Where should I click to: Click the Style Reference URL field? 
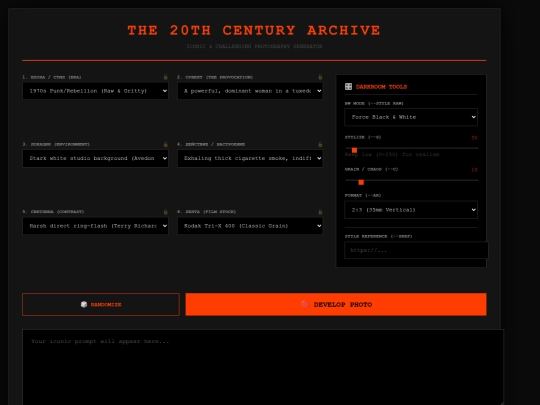tap(416, 250)
